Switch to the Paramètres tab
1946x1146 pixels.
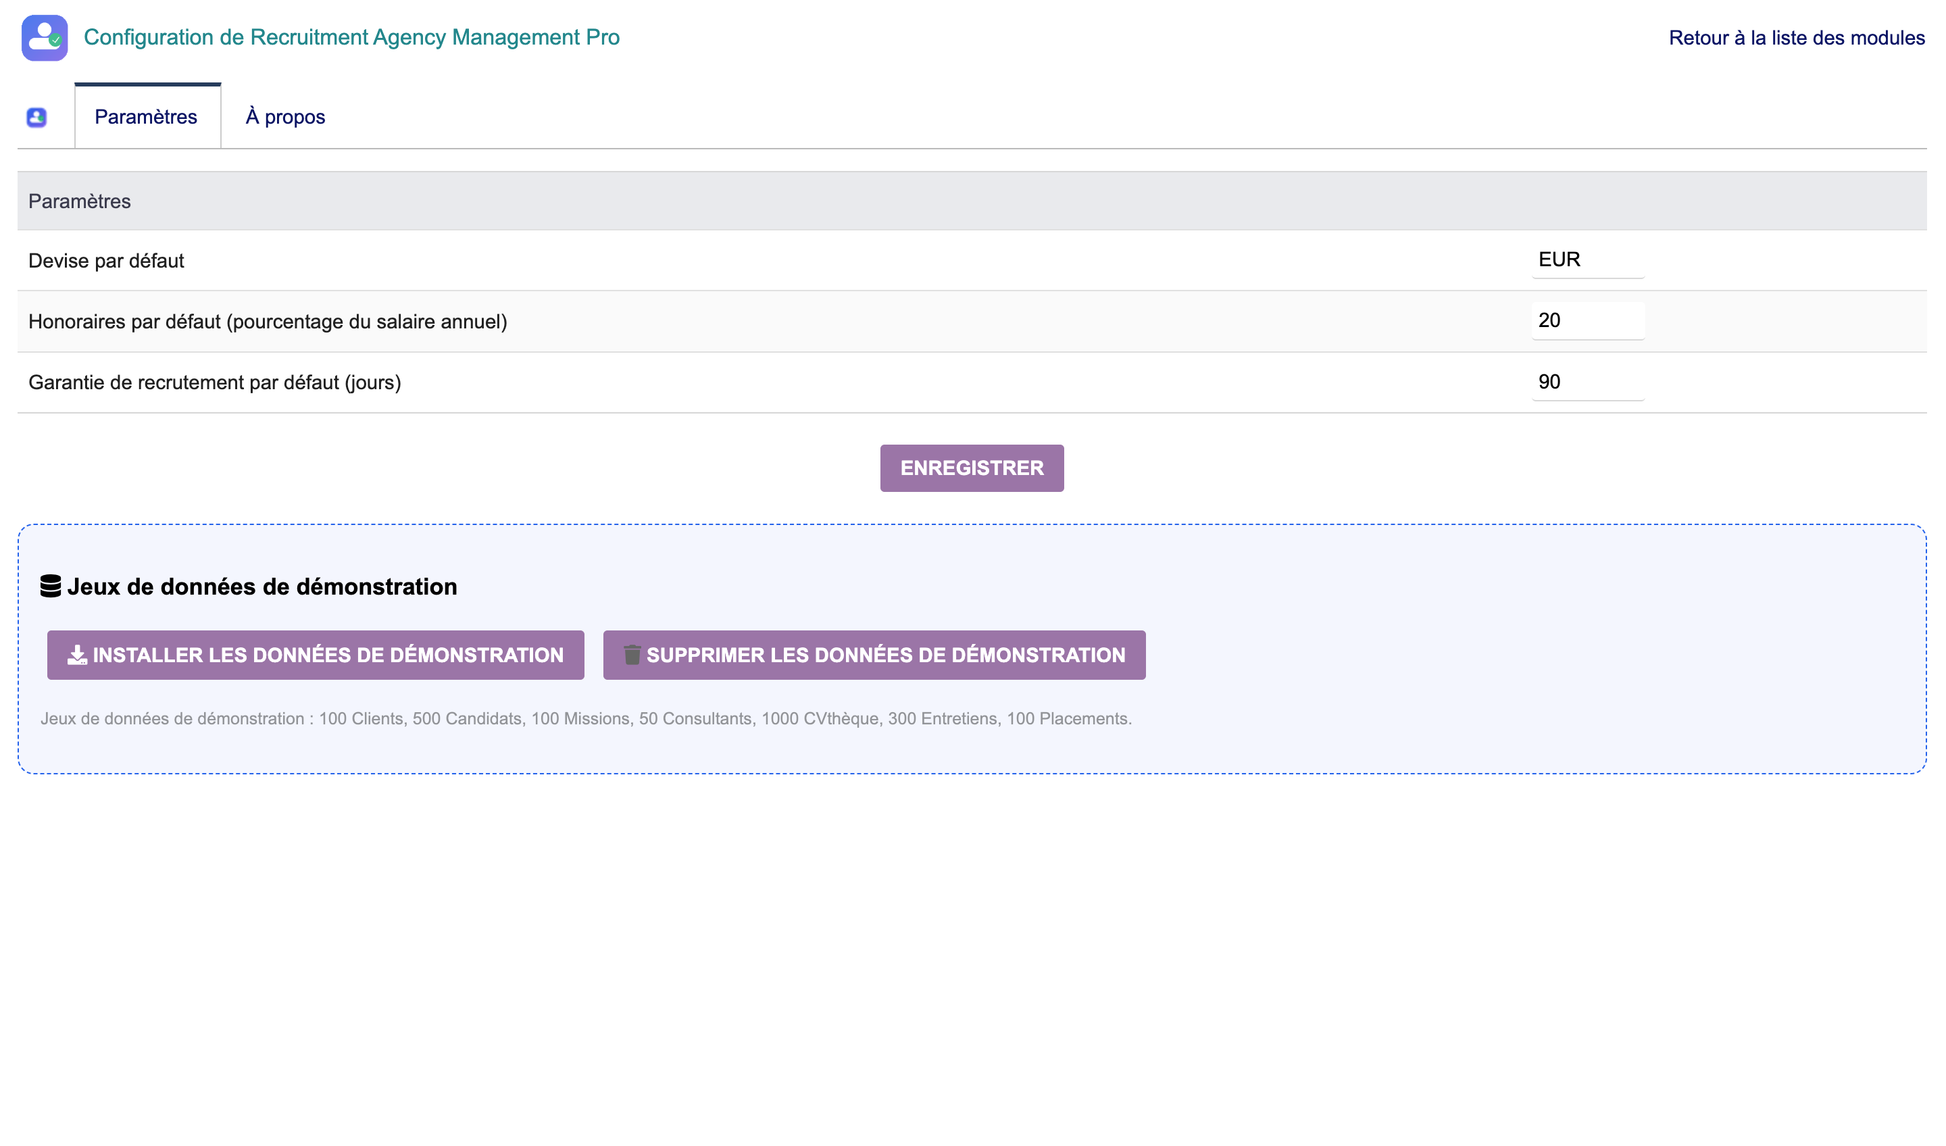pos(147,117)
